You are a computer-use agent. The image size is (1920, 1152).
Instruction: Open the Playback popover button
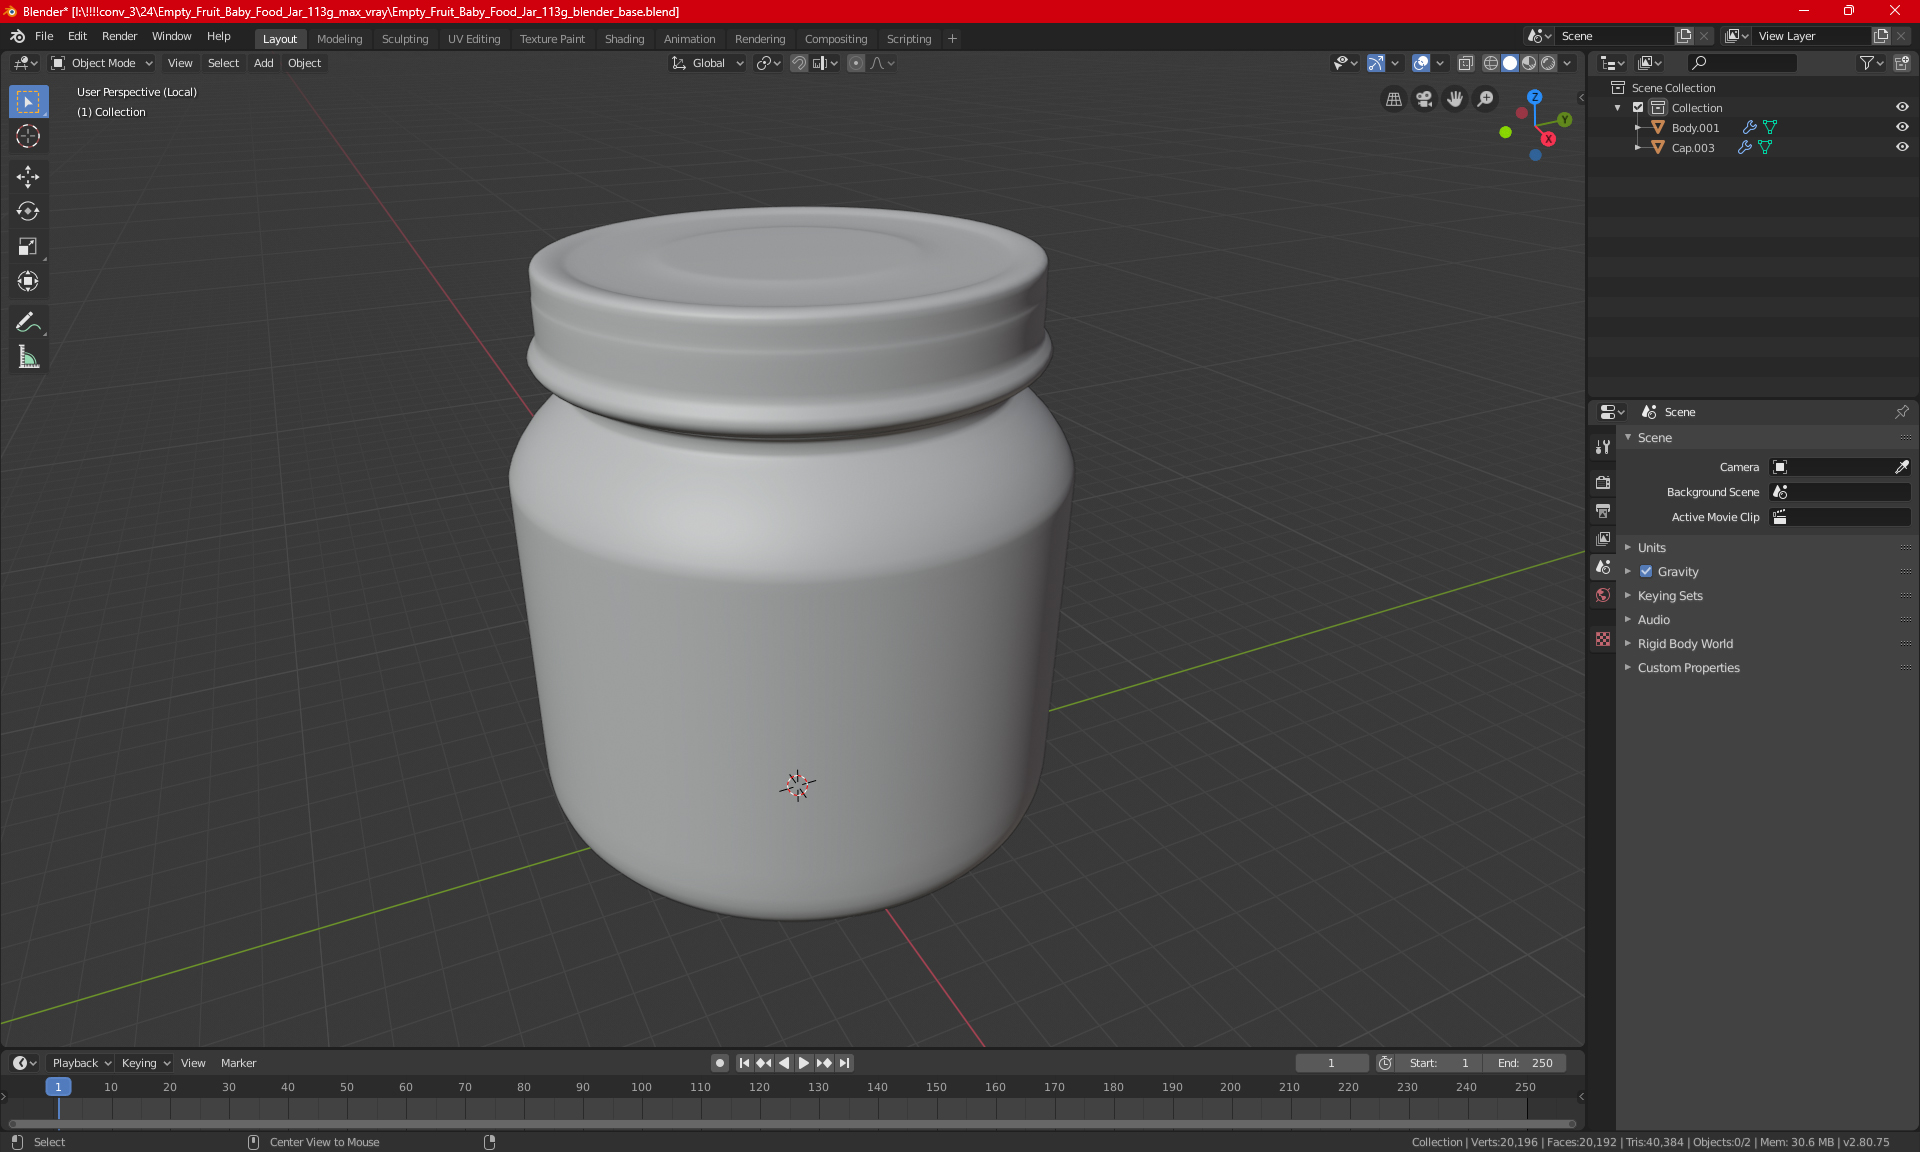81,1063
